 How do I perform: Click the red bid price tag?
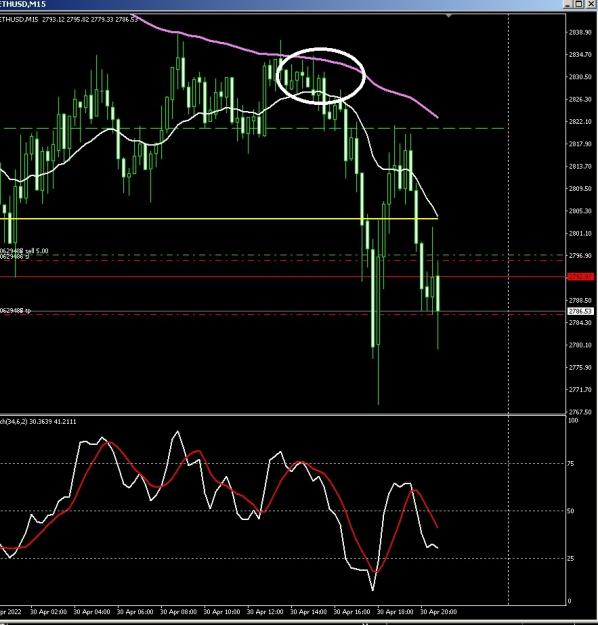point(580,277)
